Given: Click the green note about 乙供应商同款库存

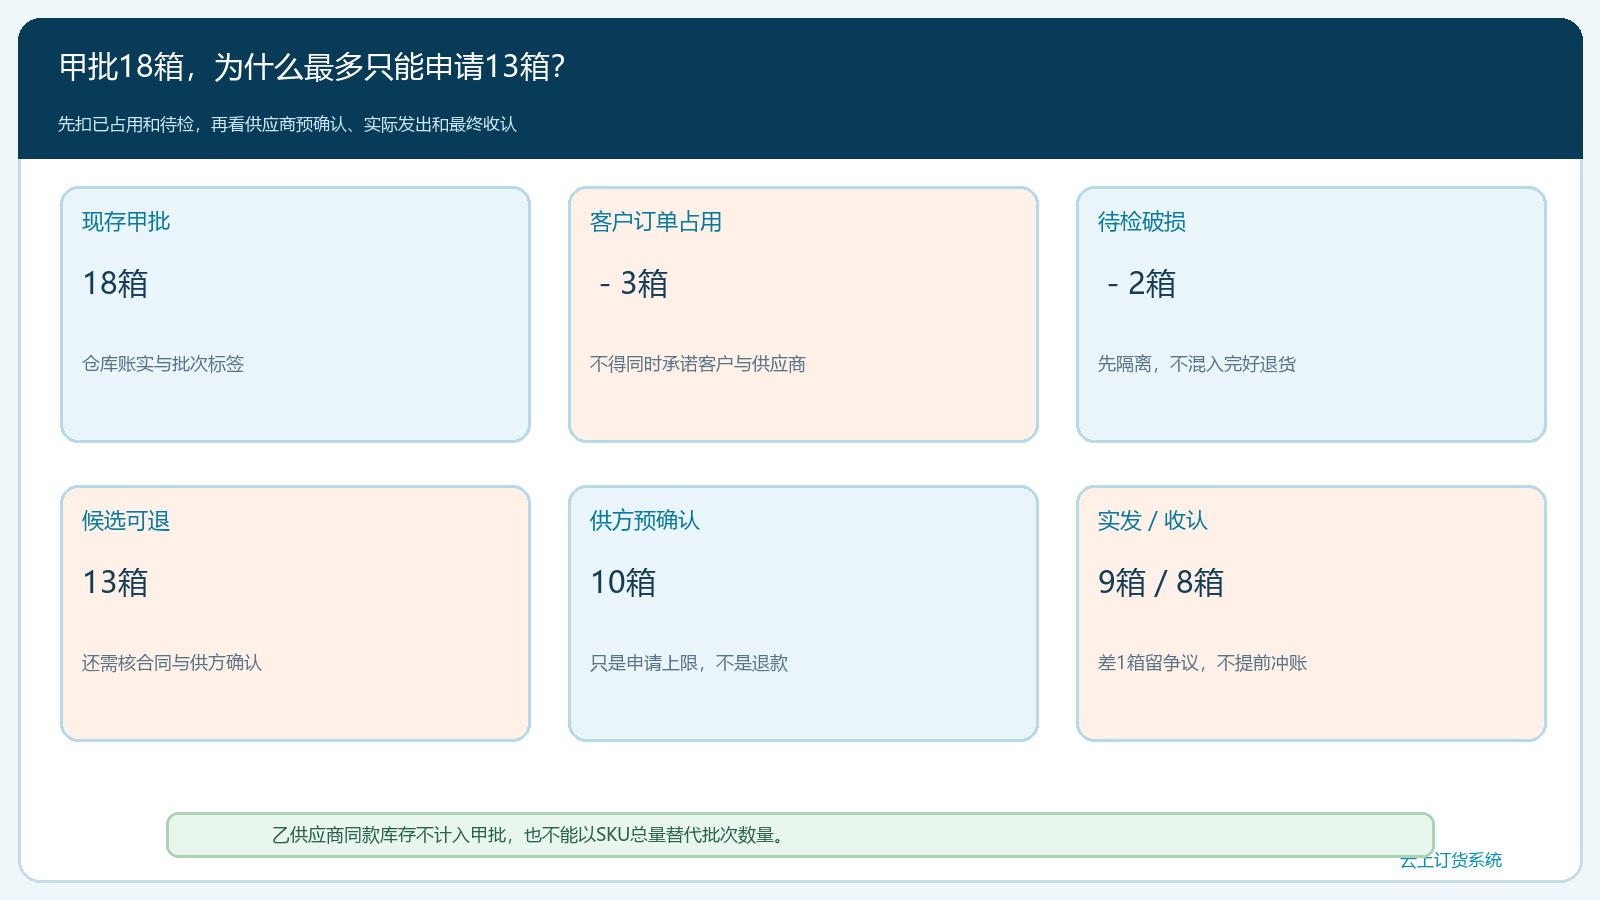Looking at the screenshot, I should click(x=800, y=835).
